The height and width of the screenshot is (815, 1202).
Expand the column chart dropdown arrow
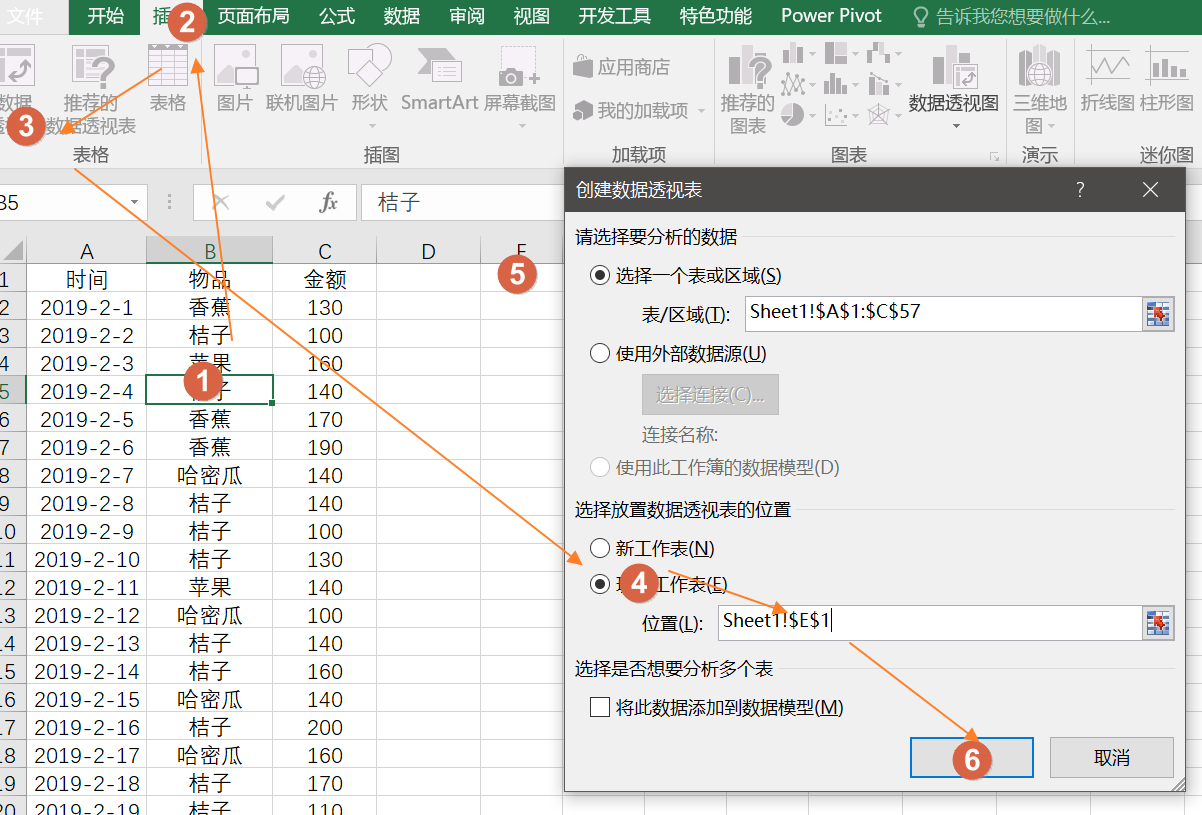(x=813, y=52)
